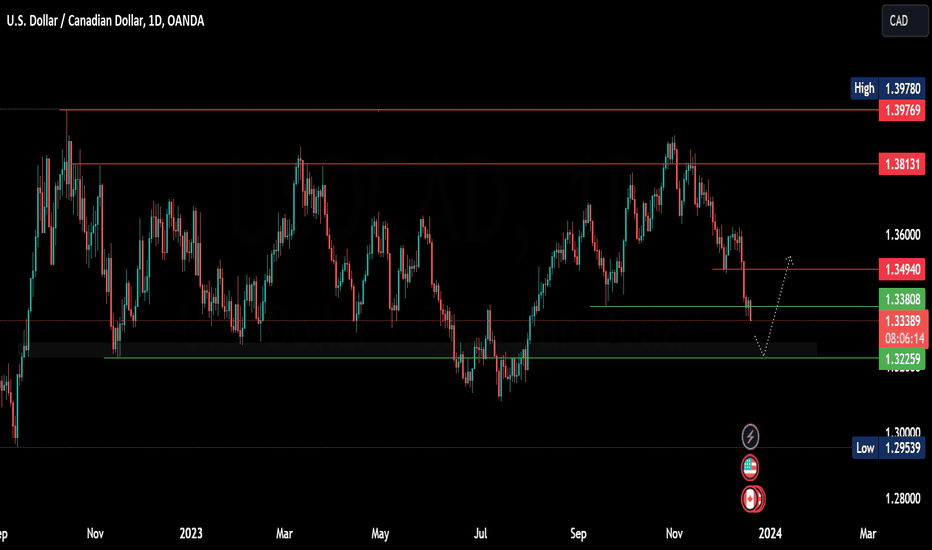This screenshot has height=550, width=932.
Task: Click the lightning bolt event icon
Action: coord(750,437)
